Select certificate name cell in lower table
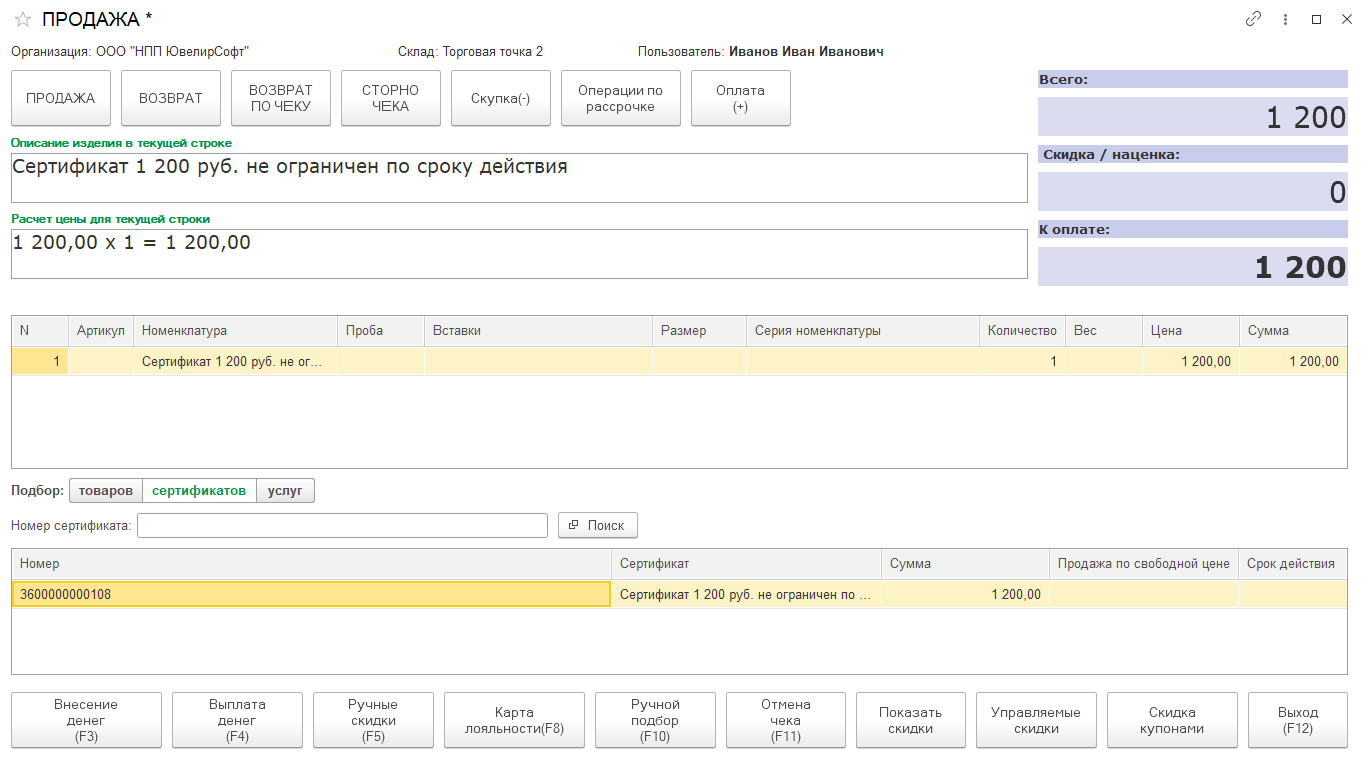 [746, 594]
